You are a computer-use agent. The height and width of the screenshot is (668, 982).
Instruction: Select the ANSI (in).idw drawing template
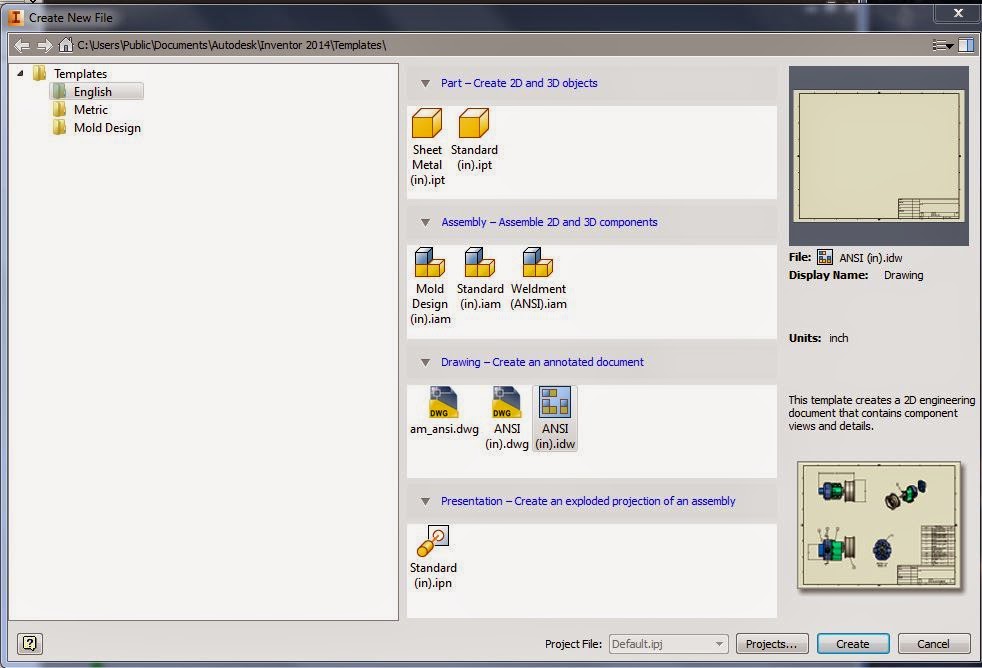click(555, 418)
